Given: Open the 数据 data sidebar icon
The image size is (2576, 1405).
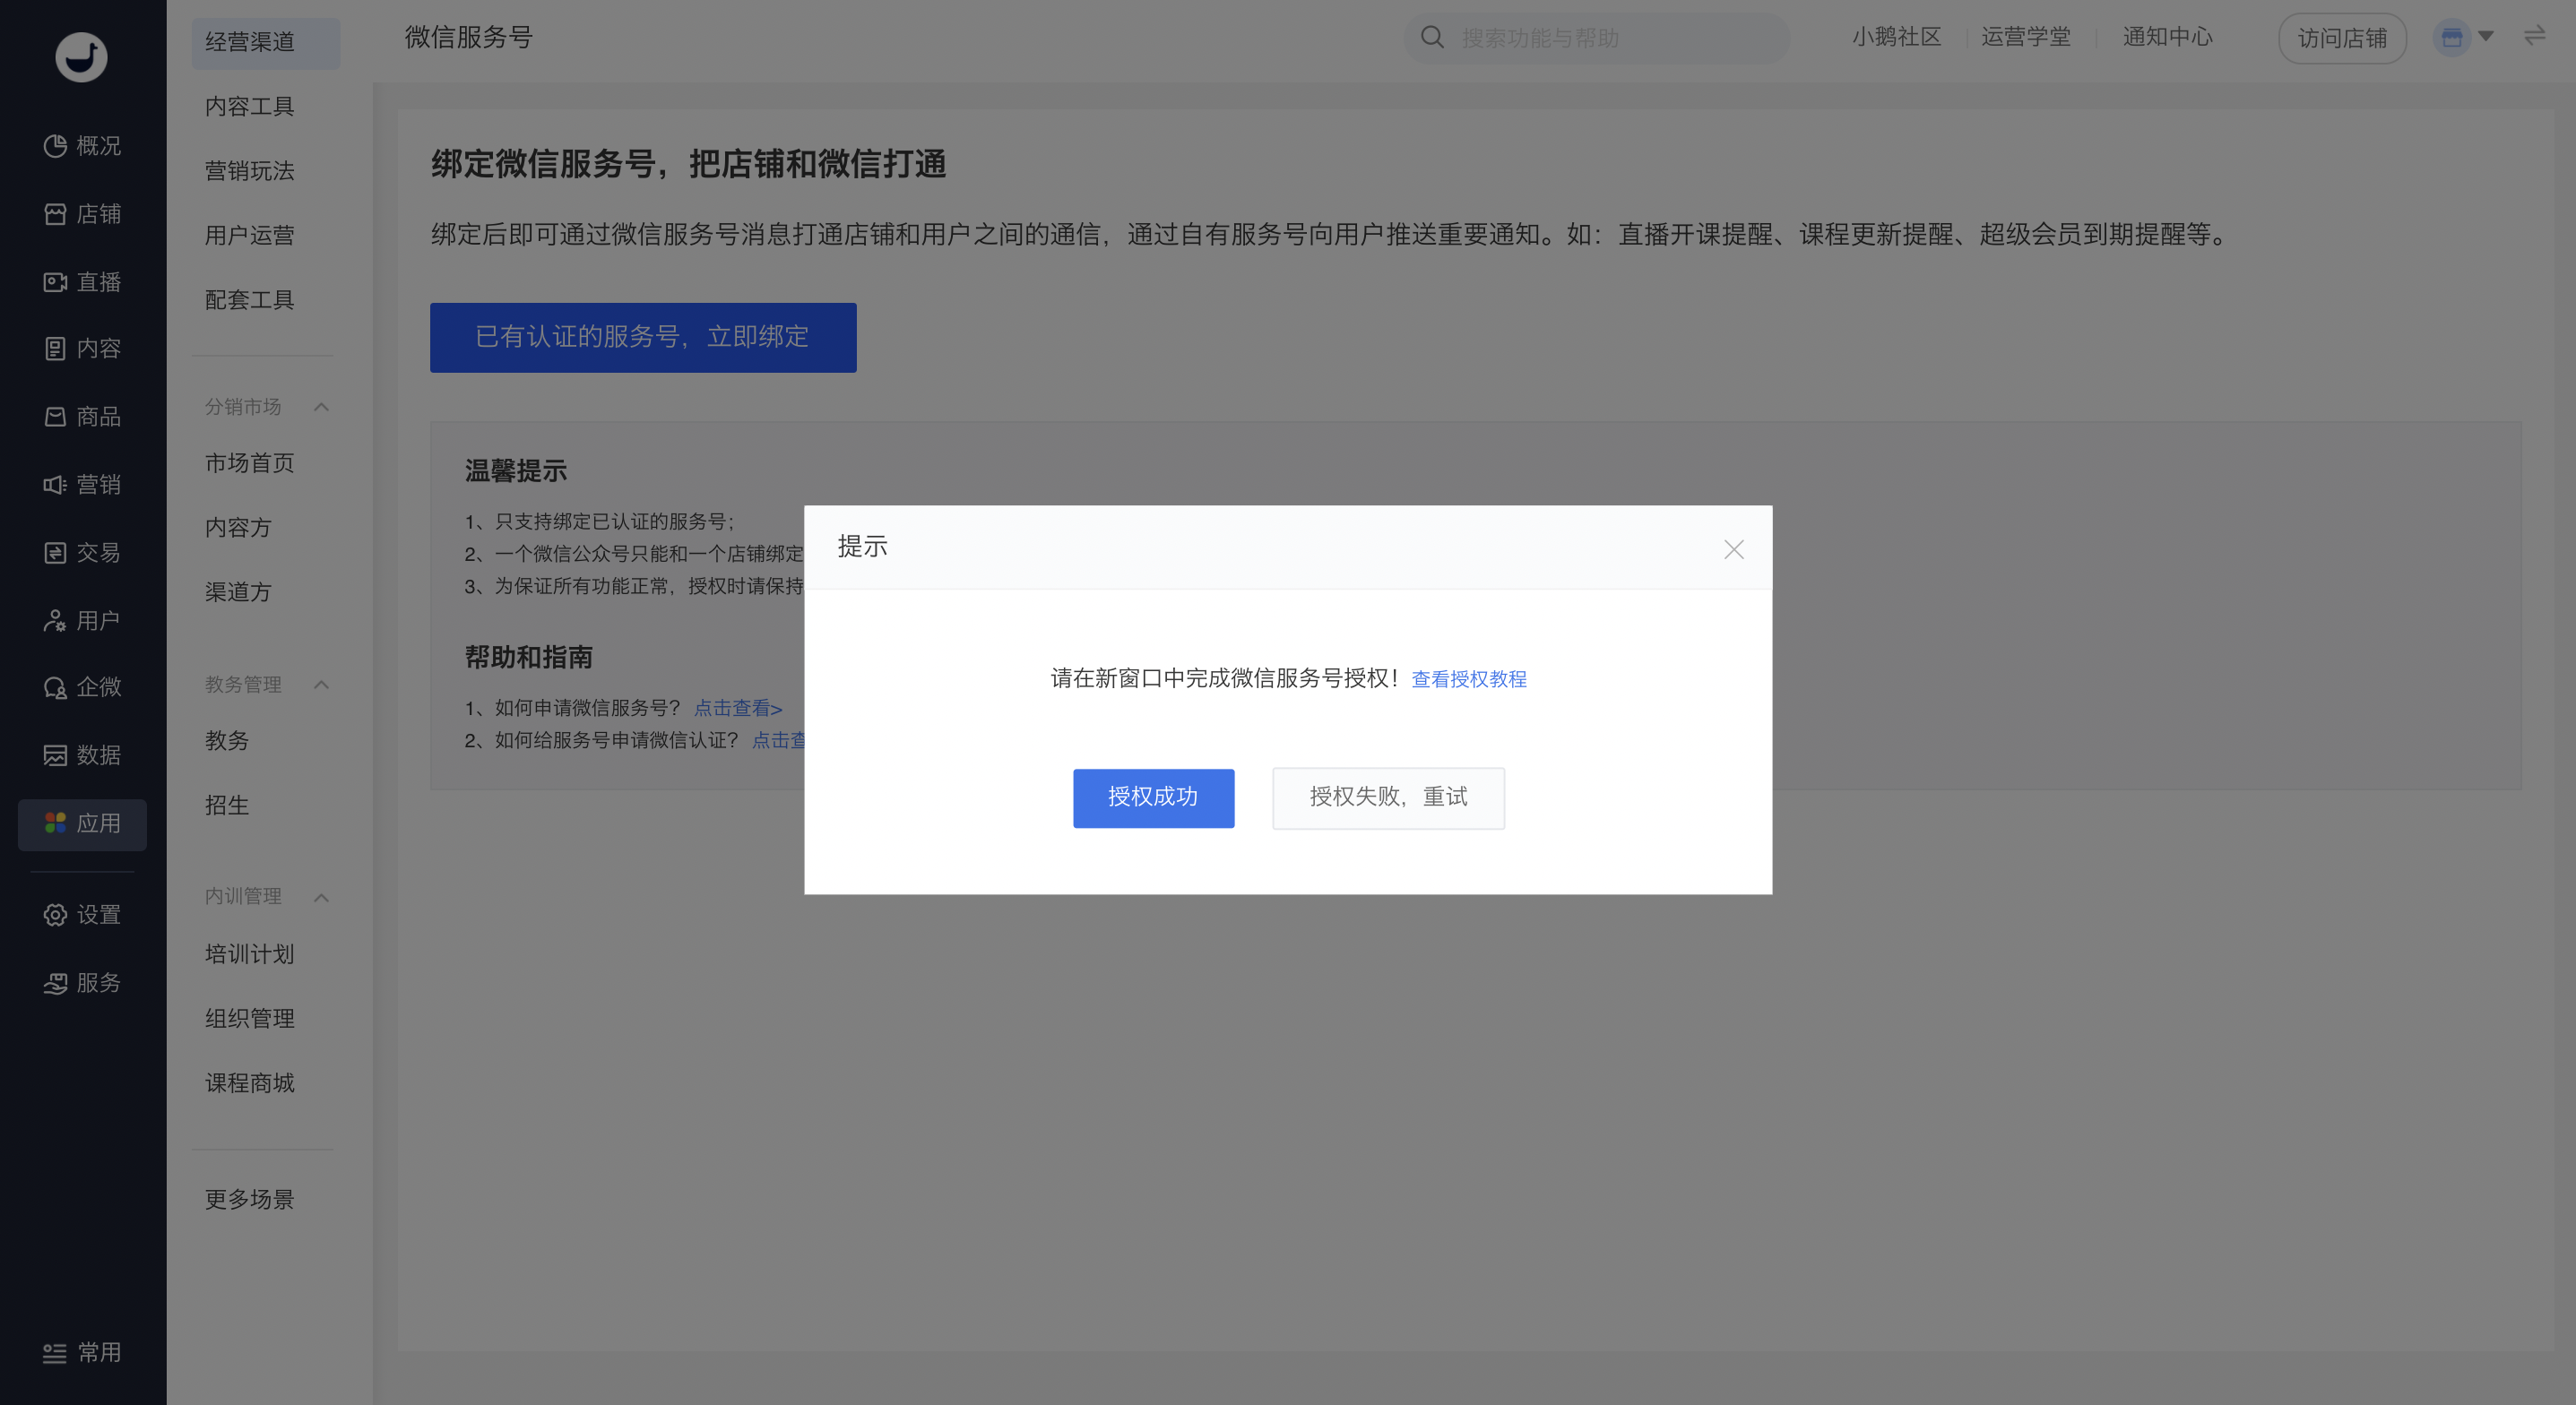Looking at the screenshot, I should tap(55, 755).
